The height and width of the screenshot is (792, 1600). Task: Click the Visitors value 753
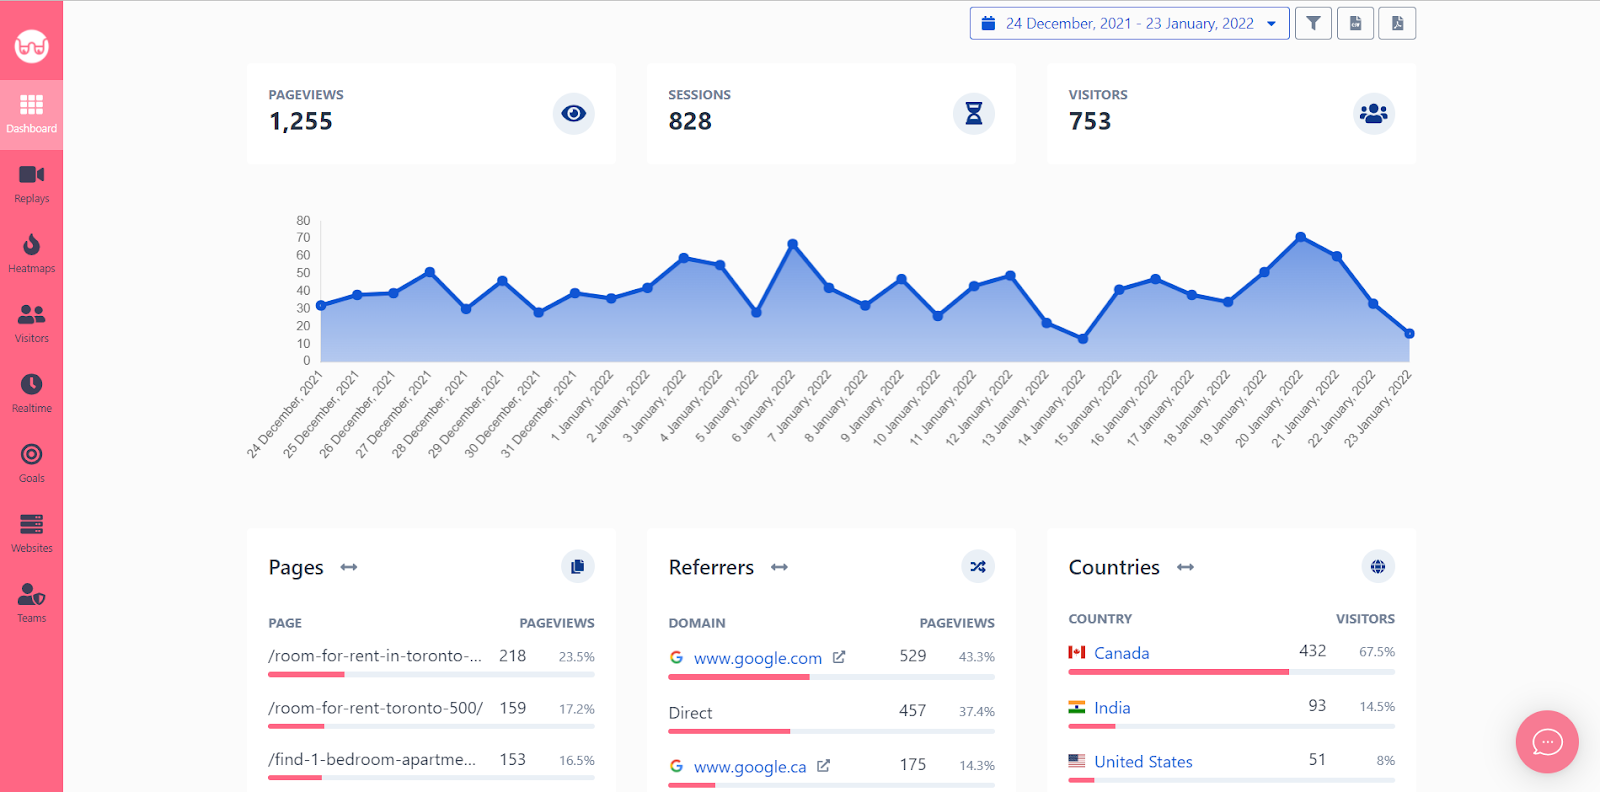1090,121
